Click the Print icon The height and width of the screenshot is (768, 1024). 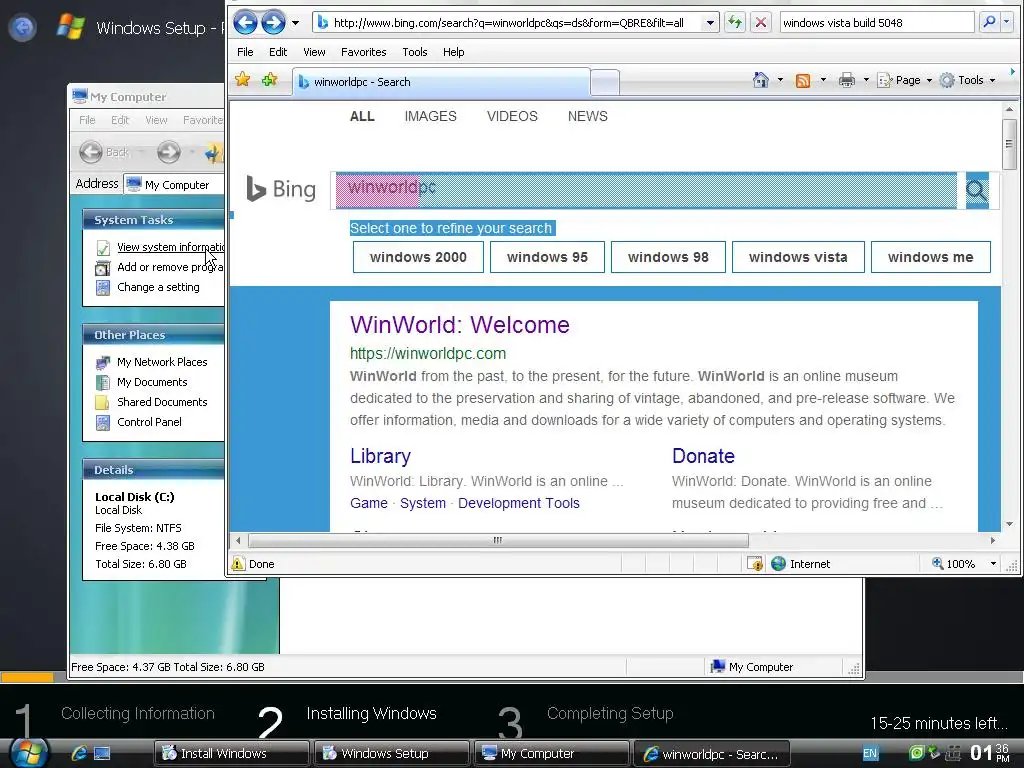pos(846,80)
